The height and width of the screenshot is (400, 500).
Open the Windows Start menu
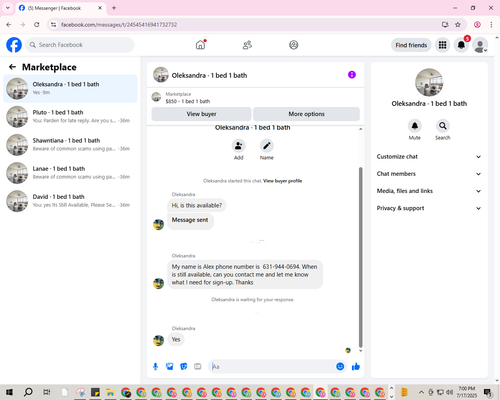tap(9, 392)
